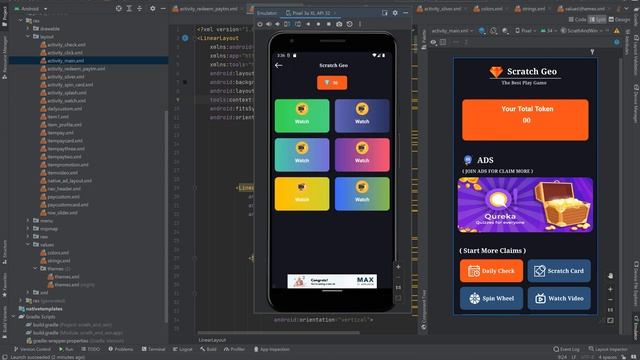Image resolution: width=640 pixels, height=360 pixels.
Task: Select activity_main.xml in project tree
Action: coord(89,61)
